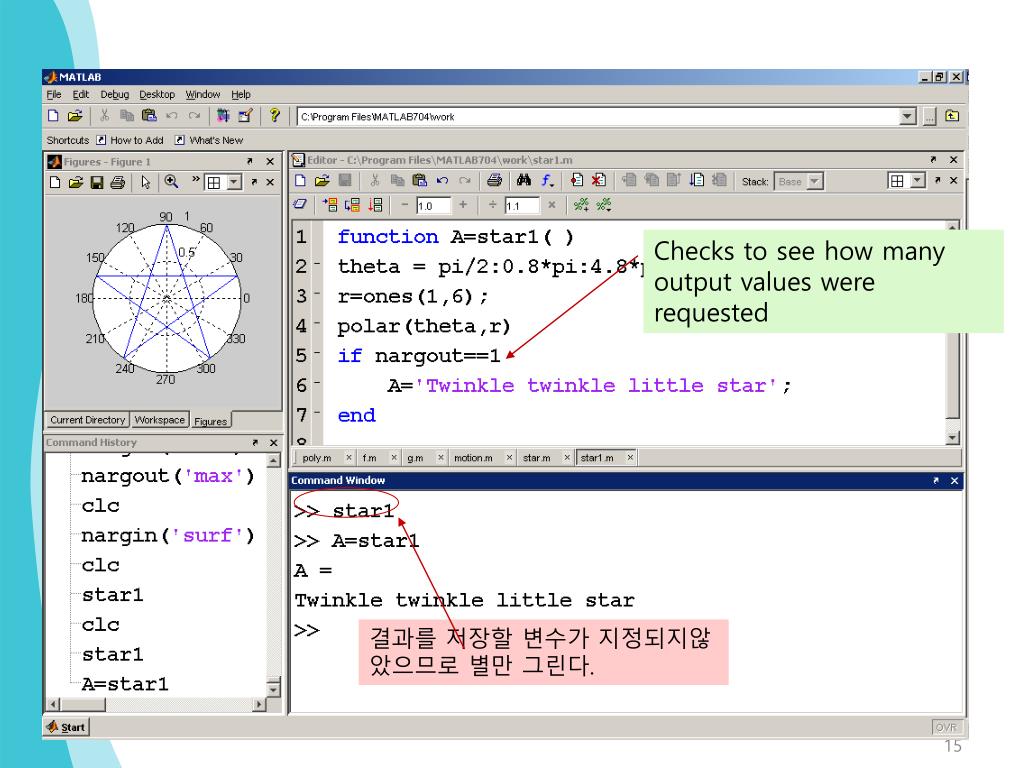Click Paste icon in Editor toolbar
Screen dimensions: 1024x768
[420, 181]
